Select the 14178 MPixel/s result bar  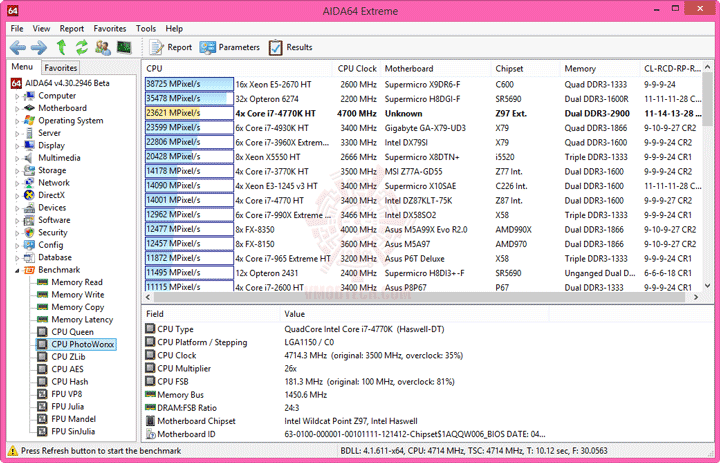[189, 171]
